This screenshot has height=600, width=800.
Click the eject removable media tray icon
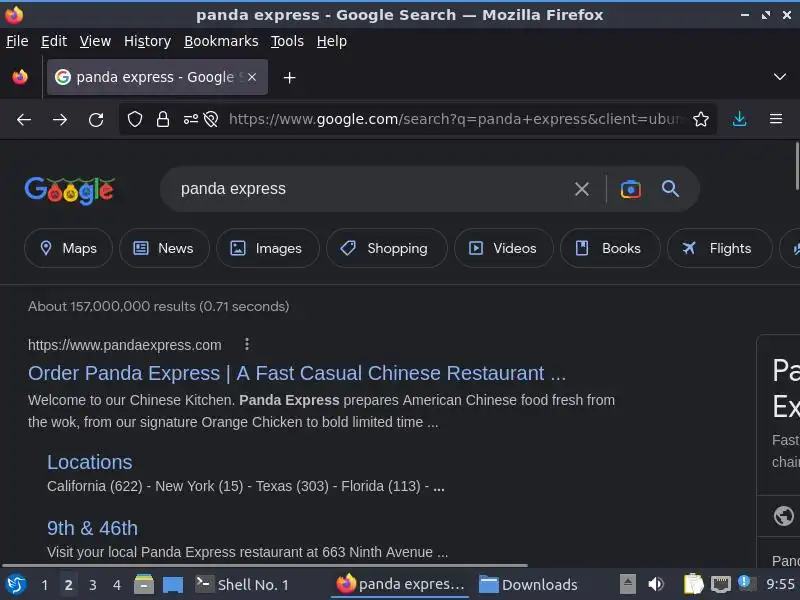pos(628,584)
